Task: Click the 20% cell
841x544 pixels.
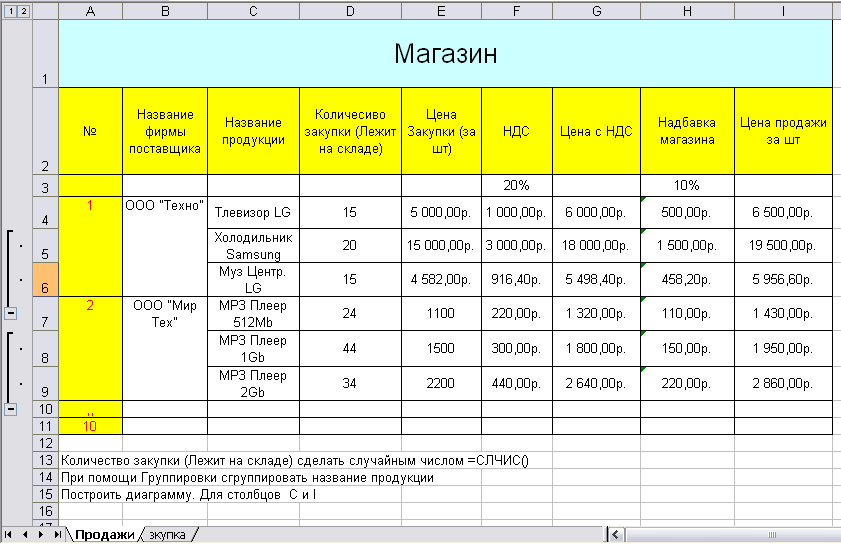Action: click(517, 186)
